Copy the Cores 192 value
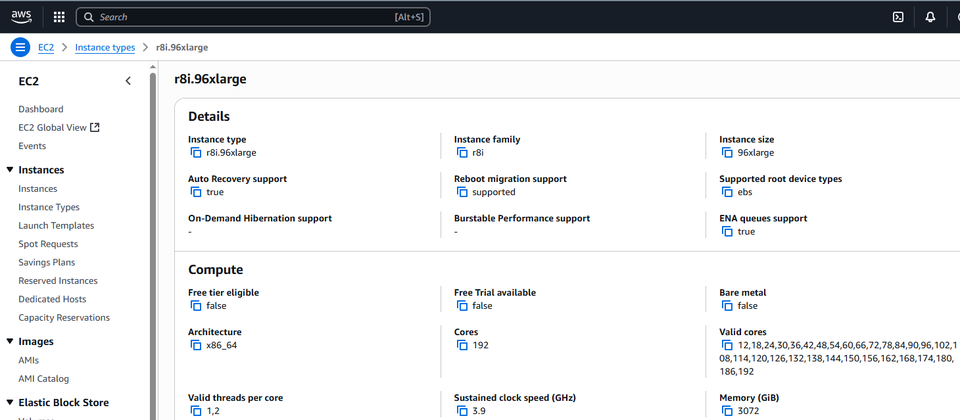The image size is (960, 420). click(462, 345)
